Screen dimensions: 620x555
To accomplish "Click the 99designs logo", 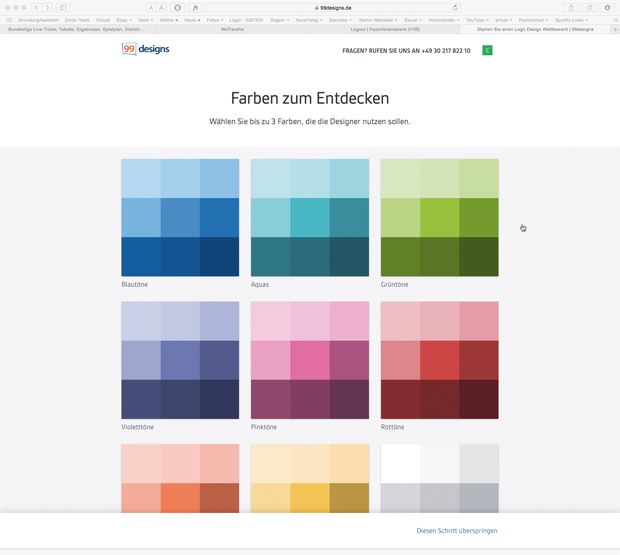I will (146, 49).
